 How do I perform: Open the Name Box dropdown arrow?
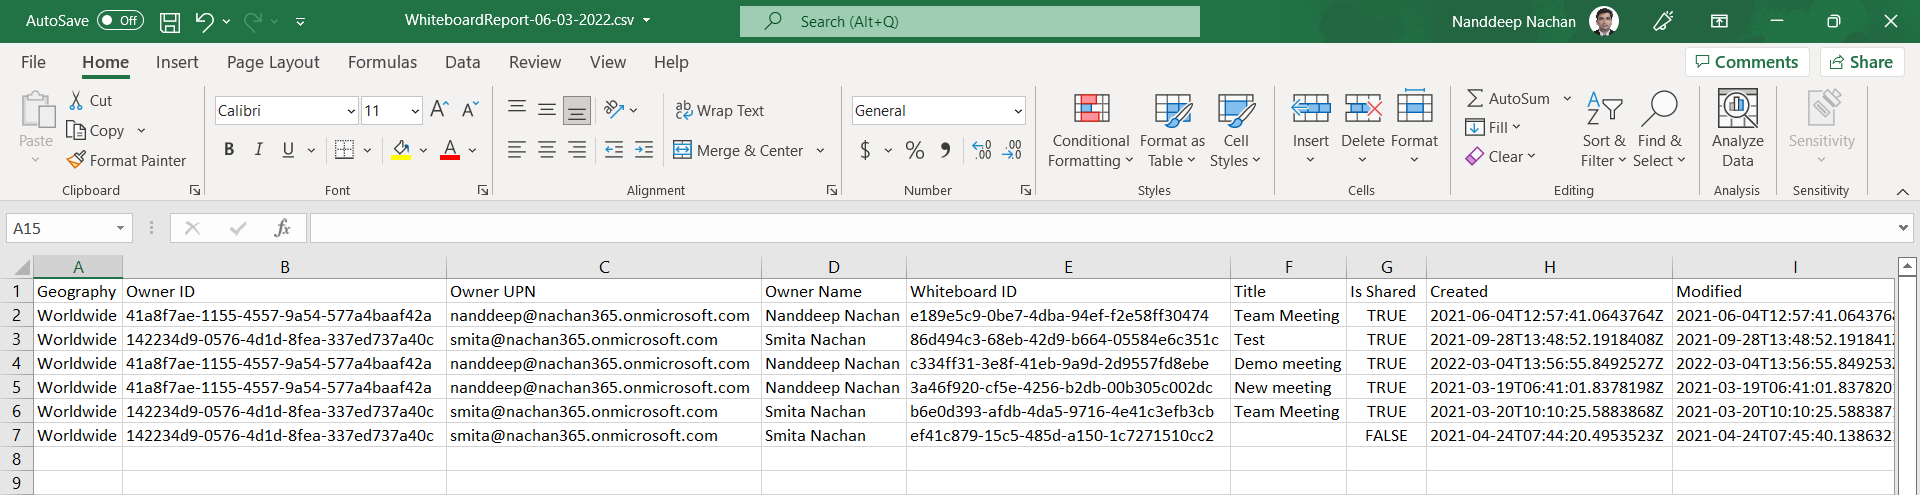pos(120,228)
